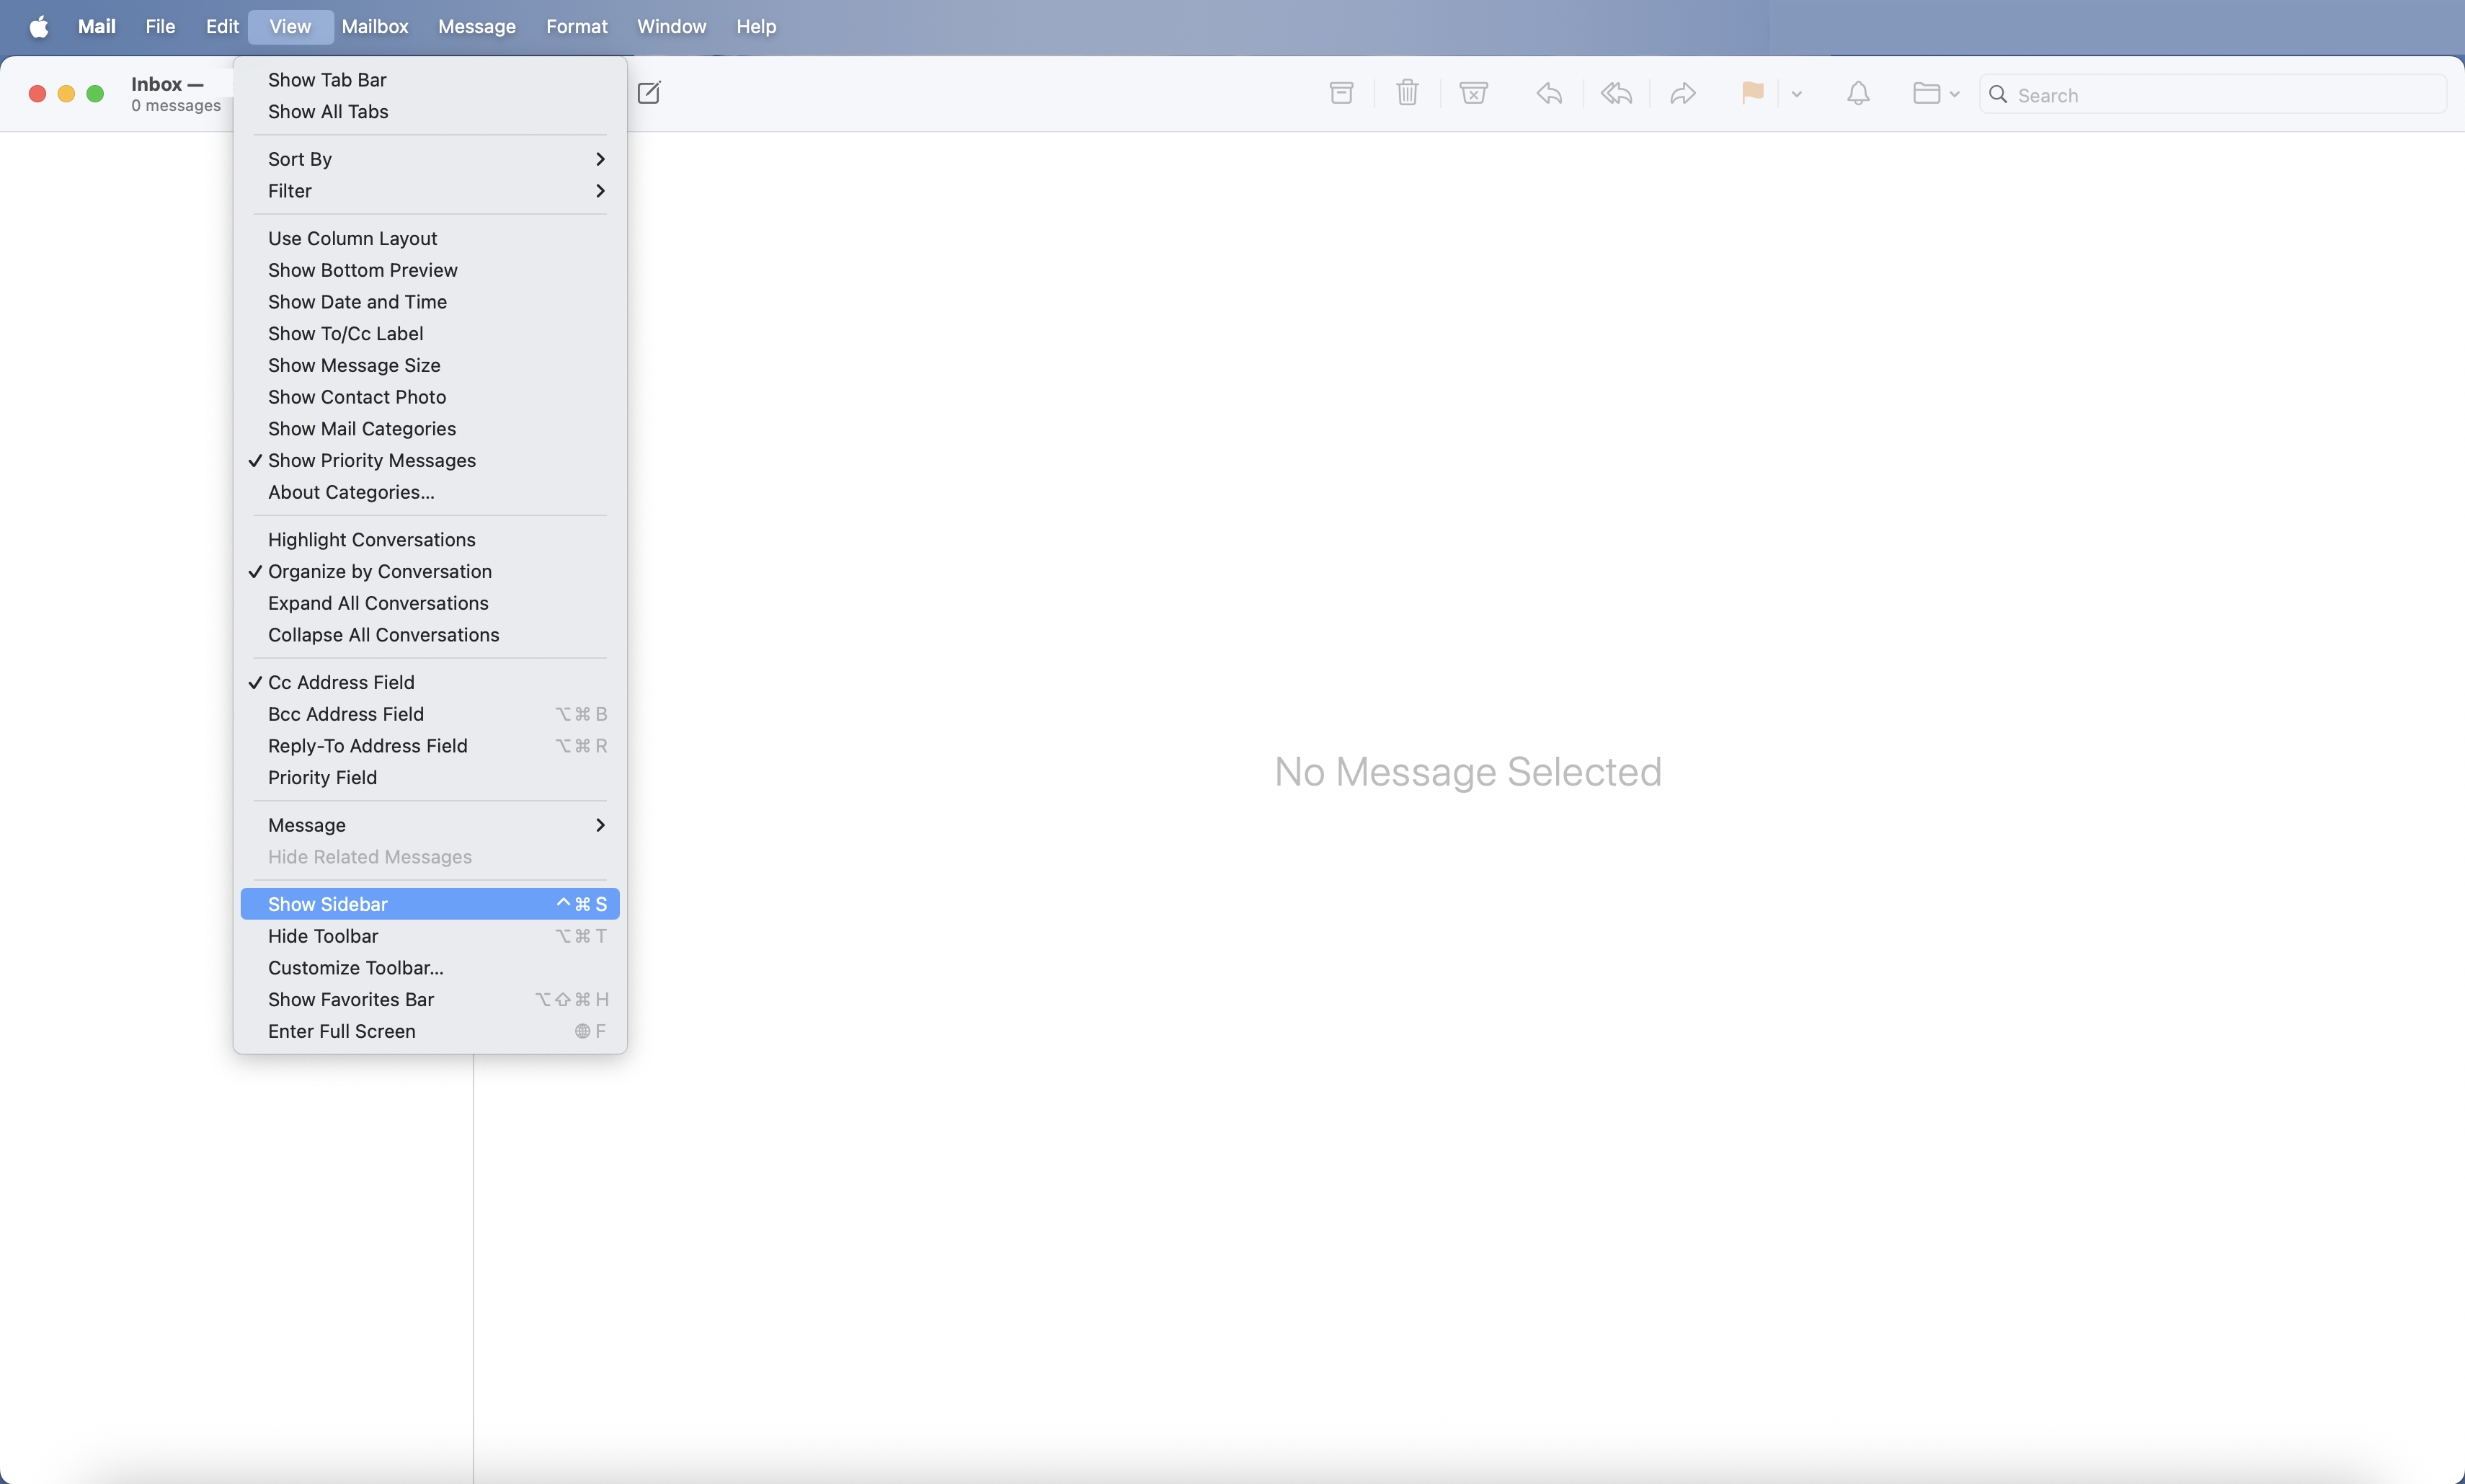Select Expand All Conversations
2465x1484 pixels.
coord(430,603)
